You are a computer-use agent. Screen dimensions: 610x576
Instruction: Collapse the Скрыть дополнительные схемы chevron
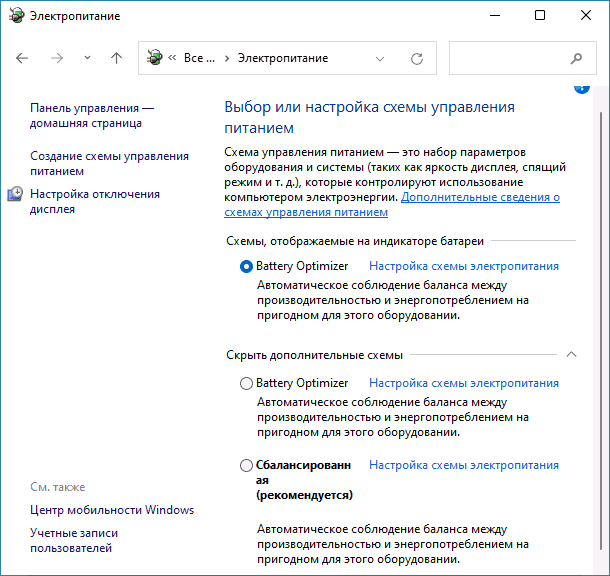coord(571,354)
